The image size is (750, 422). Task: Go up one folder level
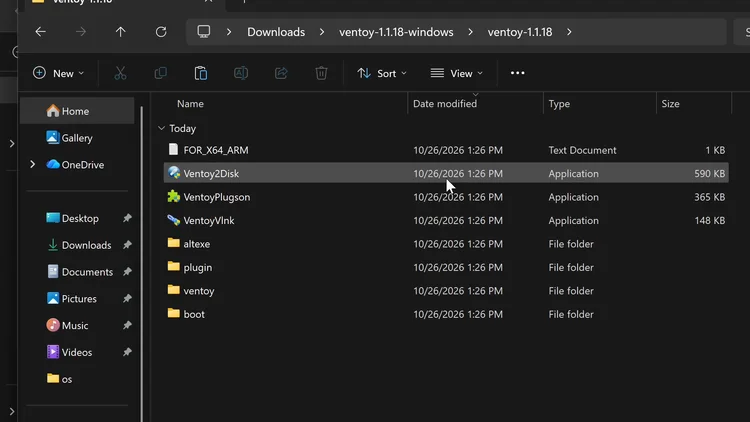point(121,32)
